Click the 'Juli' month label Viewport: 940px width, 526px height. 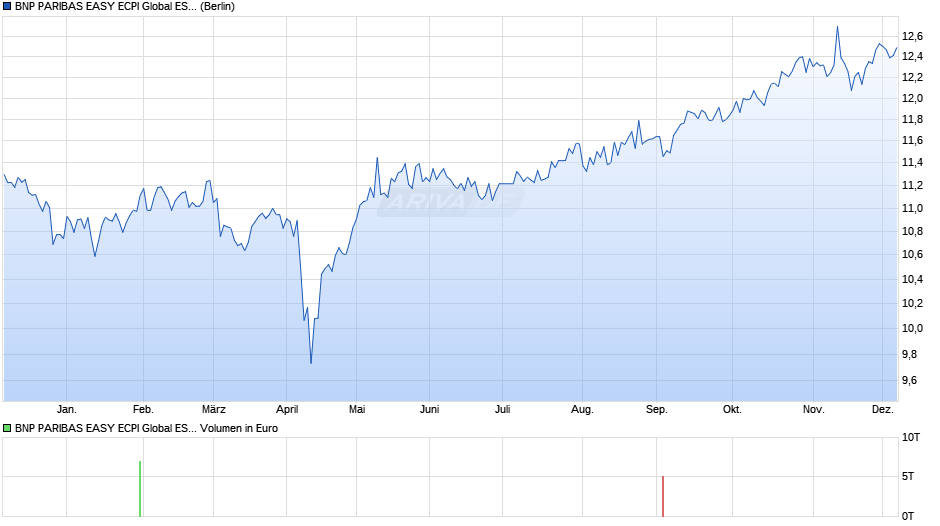(x=502, y=410)
